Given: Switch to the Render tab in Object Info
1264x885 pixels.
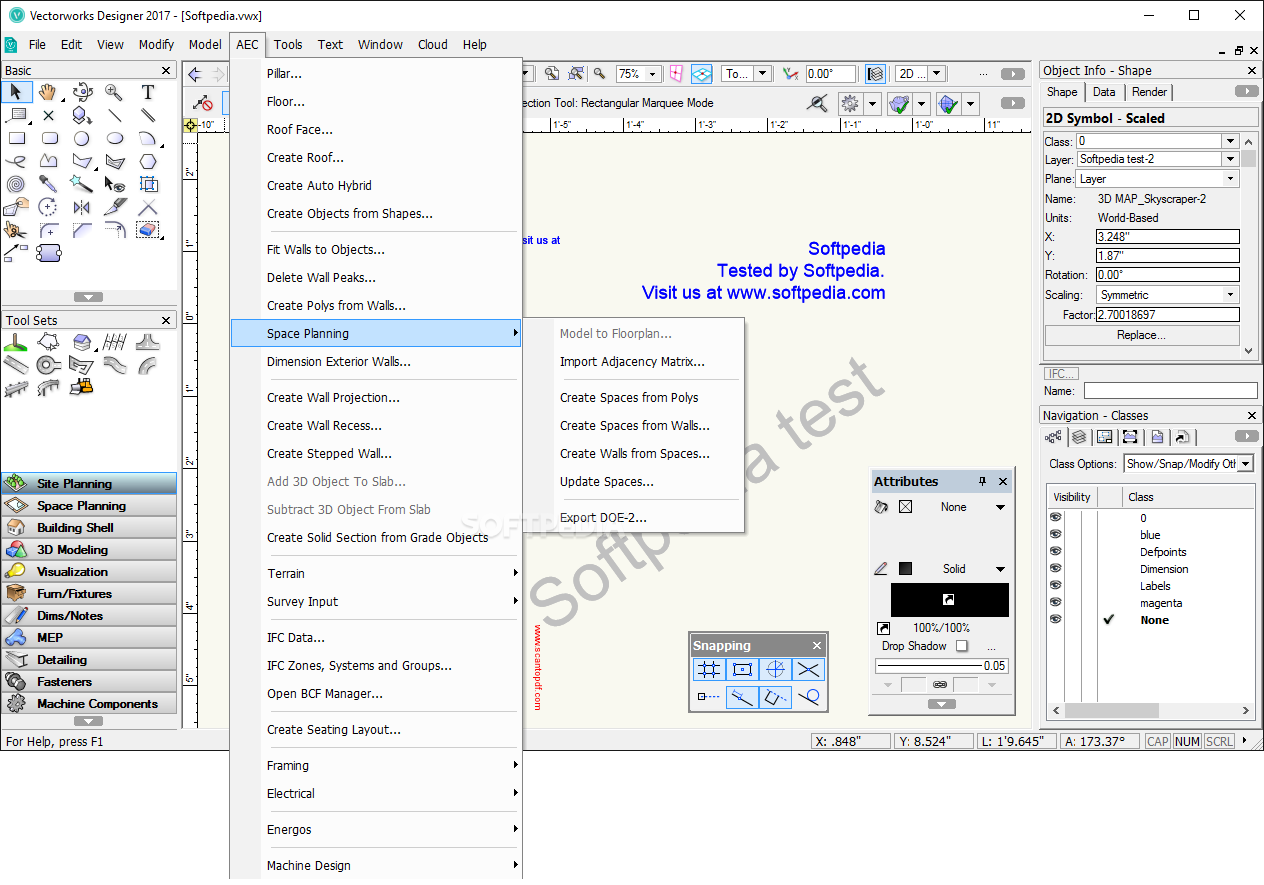Looking at the screenshot, I should (1149, 92).
